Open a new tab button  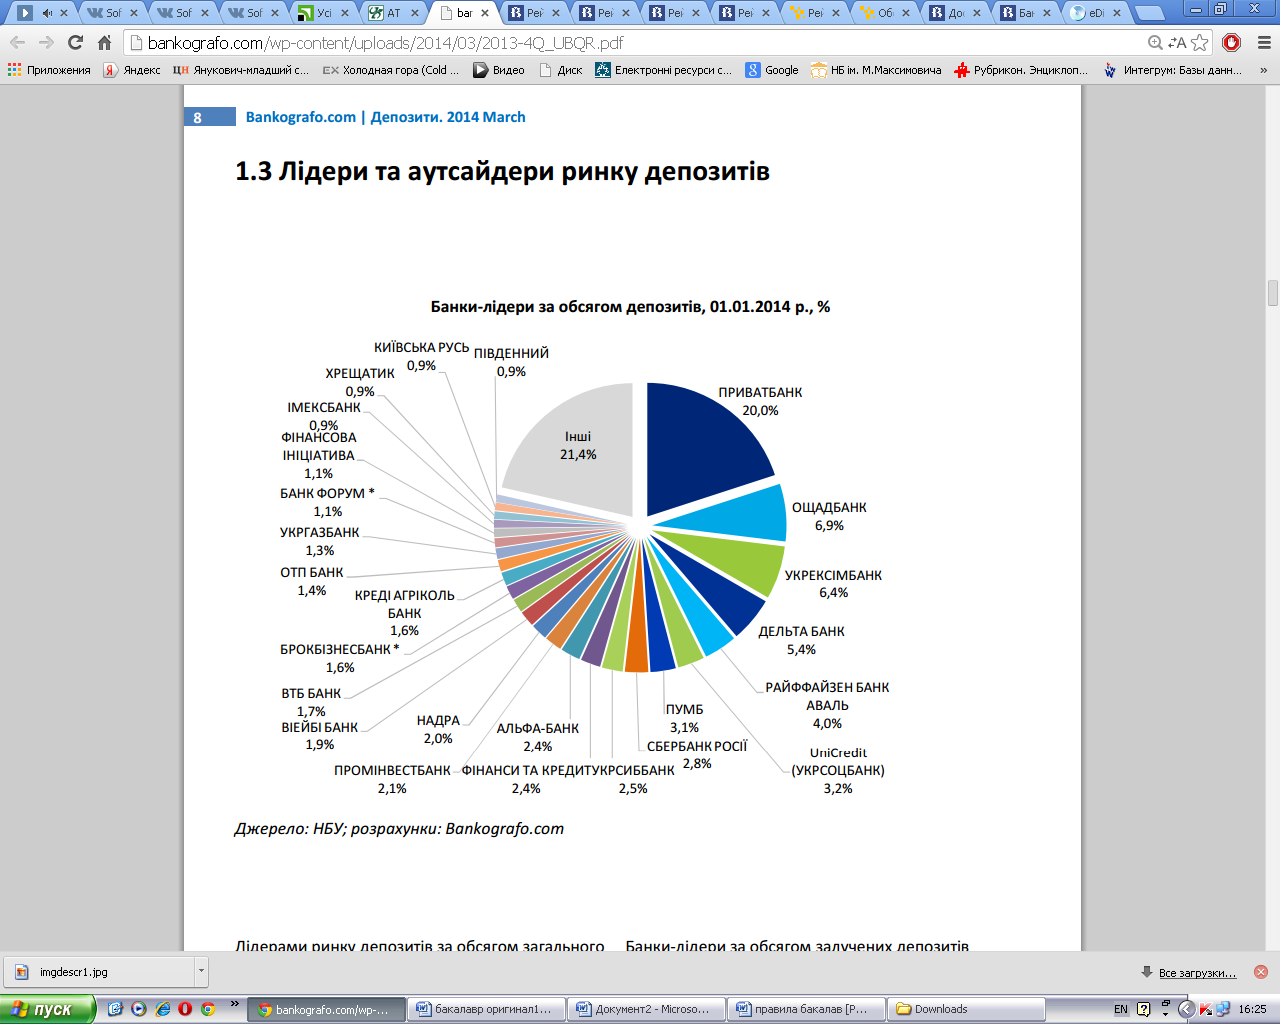pyautogui.click(x=1151, y=14)
